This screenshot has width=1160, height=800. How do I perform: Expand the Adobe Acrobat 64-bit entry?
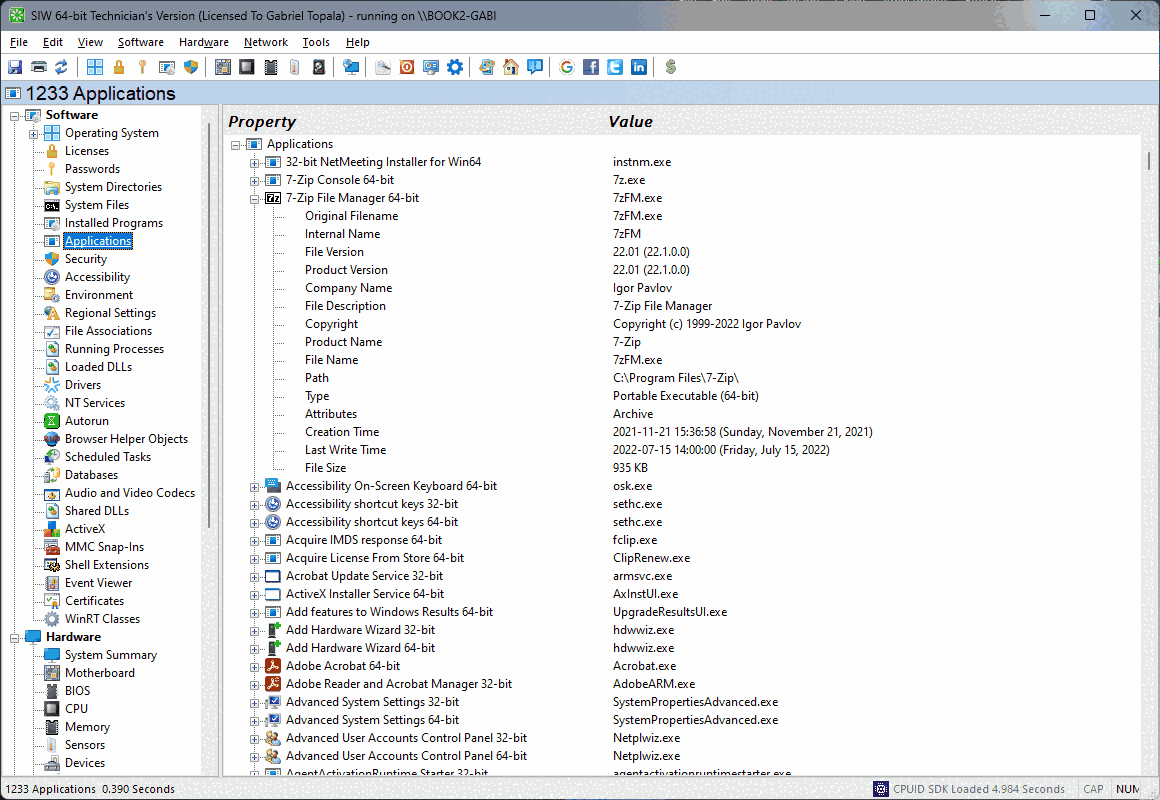point(253,665)
